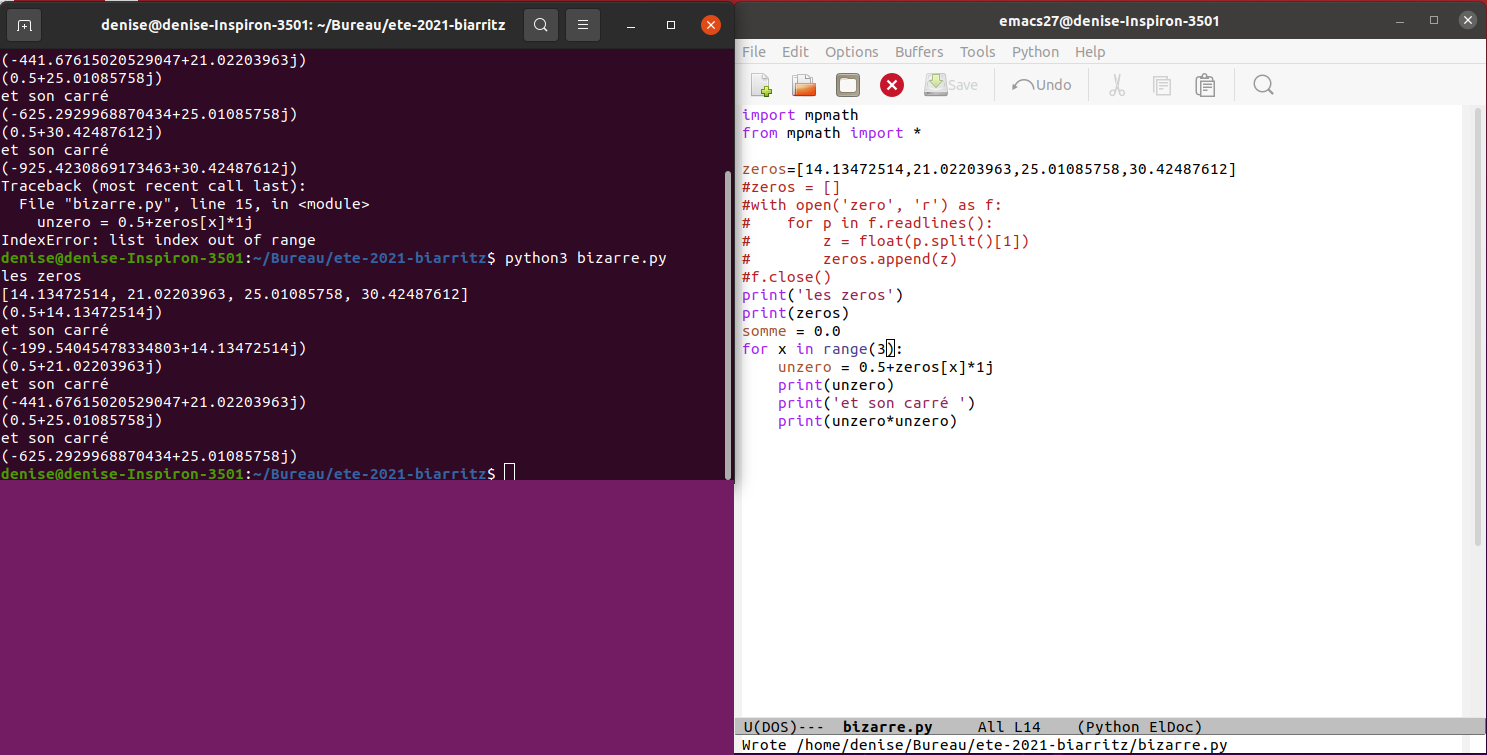Screen dimensions: 1487x755
Task: Open the Python menu in Emacs
Action: 1035,52
